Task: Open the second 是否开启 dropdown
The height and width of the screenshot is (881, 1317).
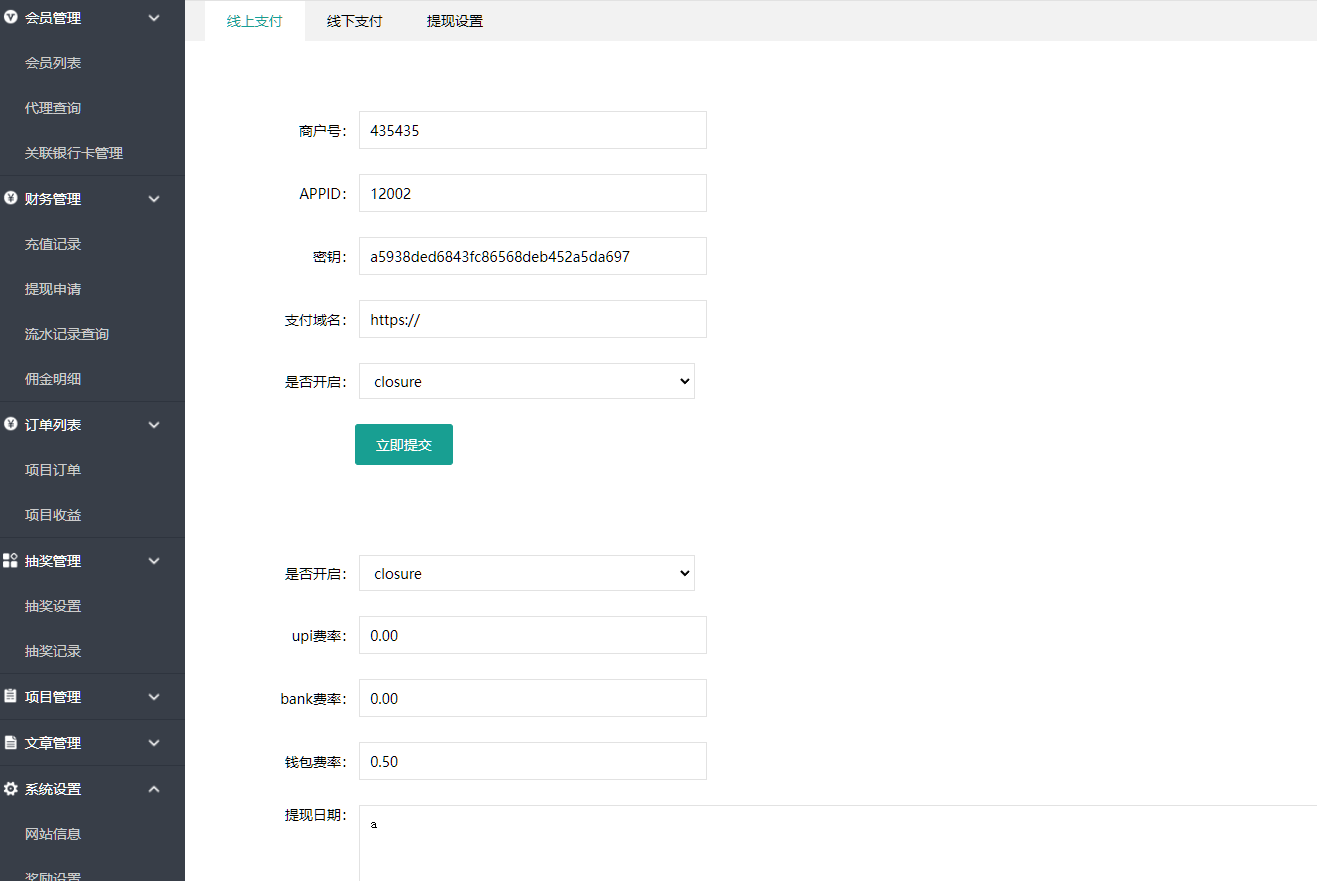Action: (526, 573)
